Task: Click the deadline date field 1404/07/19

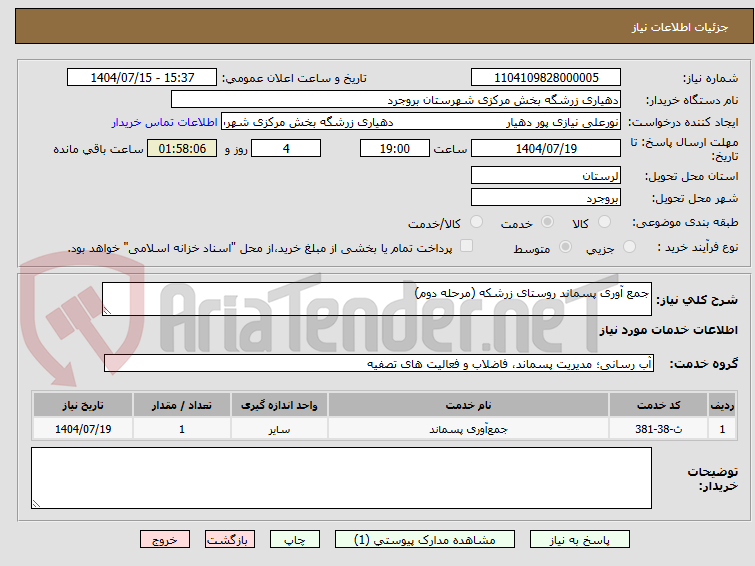Action: [x=546, y=148]
